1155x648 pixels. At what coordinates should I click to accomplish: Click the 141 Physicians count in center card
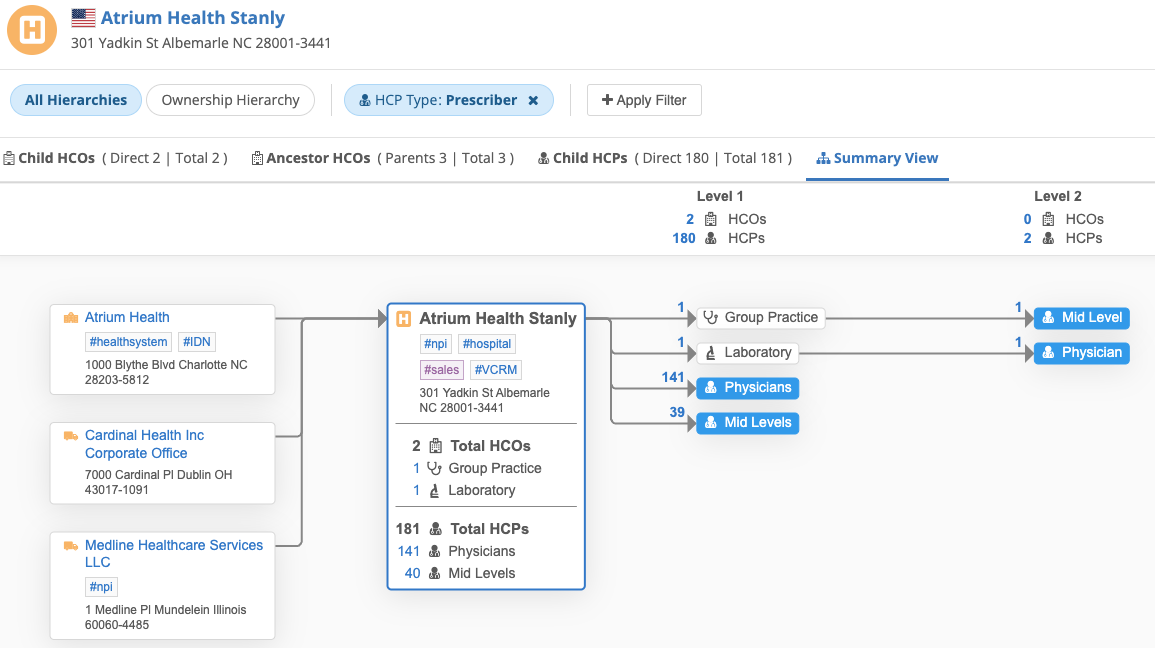coord(409,551)
